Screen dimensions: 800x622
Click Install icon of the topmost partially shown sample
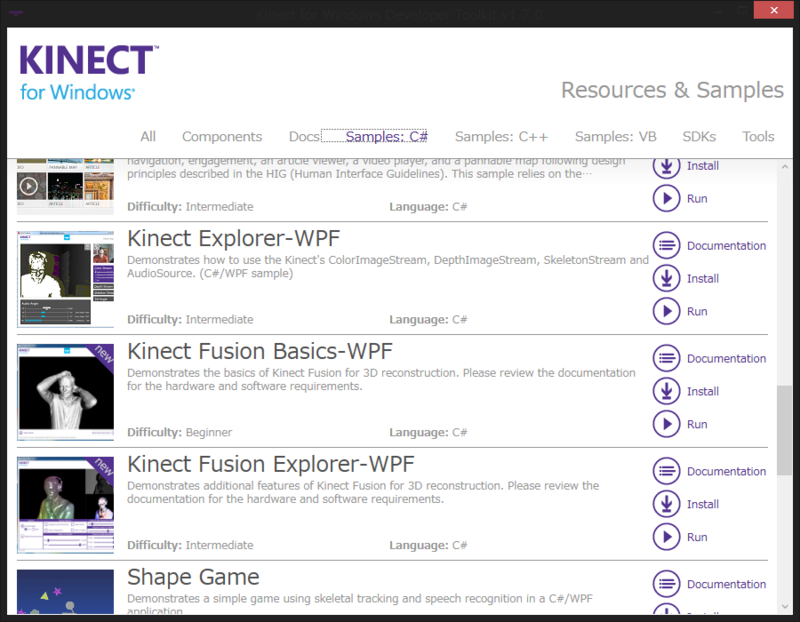[x=666, y=167]
